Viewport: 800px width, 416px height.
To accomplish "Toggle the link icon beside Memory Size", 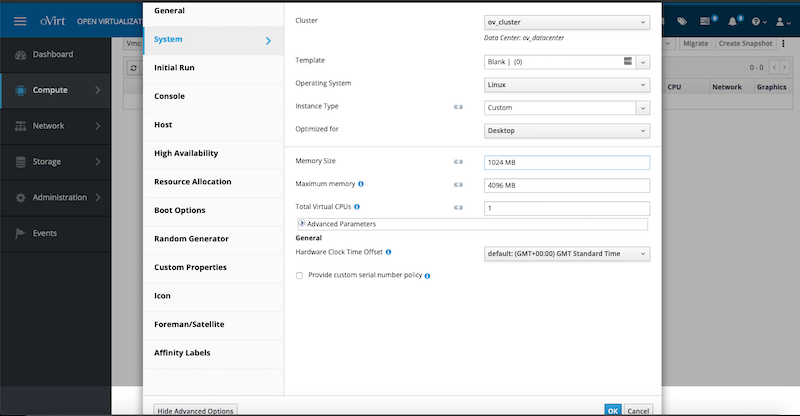I will coord(458,162).
